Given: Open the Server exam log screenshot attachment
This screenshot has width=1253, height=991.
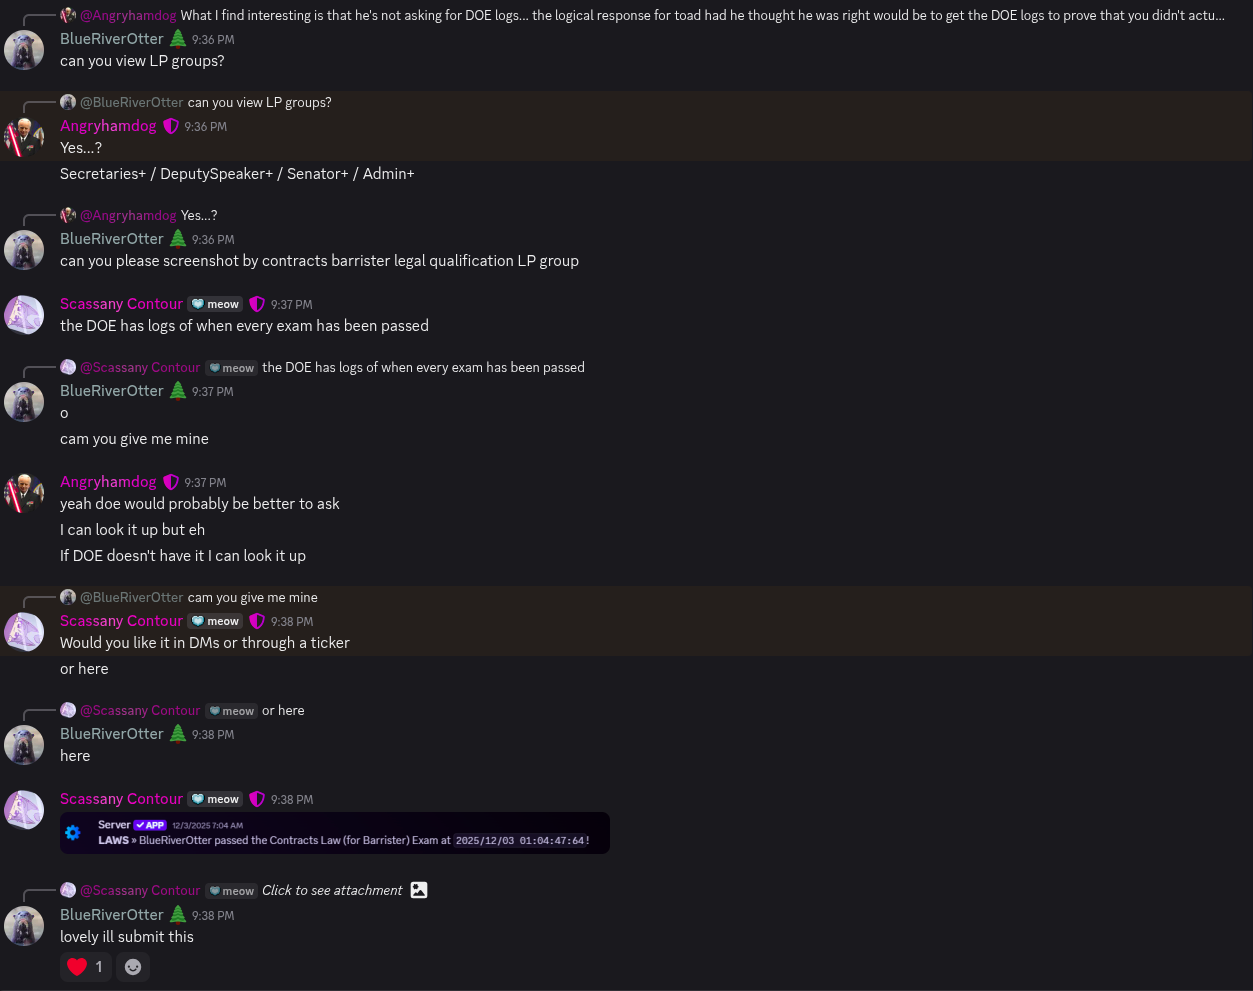Looking at the screenshot, I should pyautogui.click(x=335, y=833).
